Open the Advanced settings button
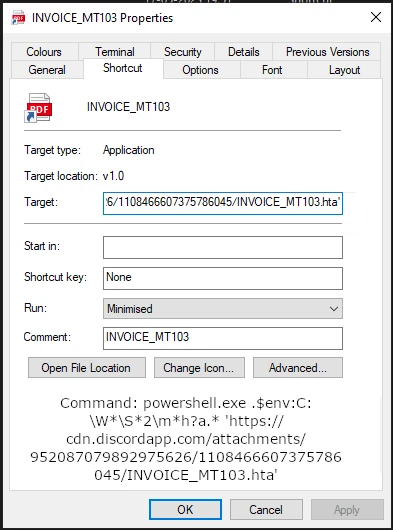The image size is (393, 530). click(x=298, y=367)
